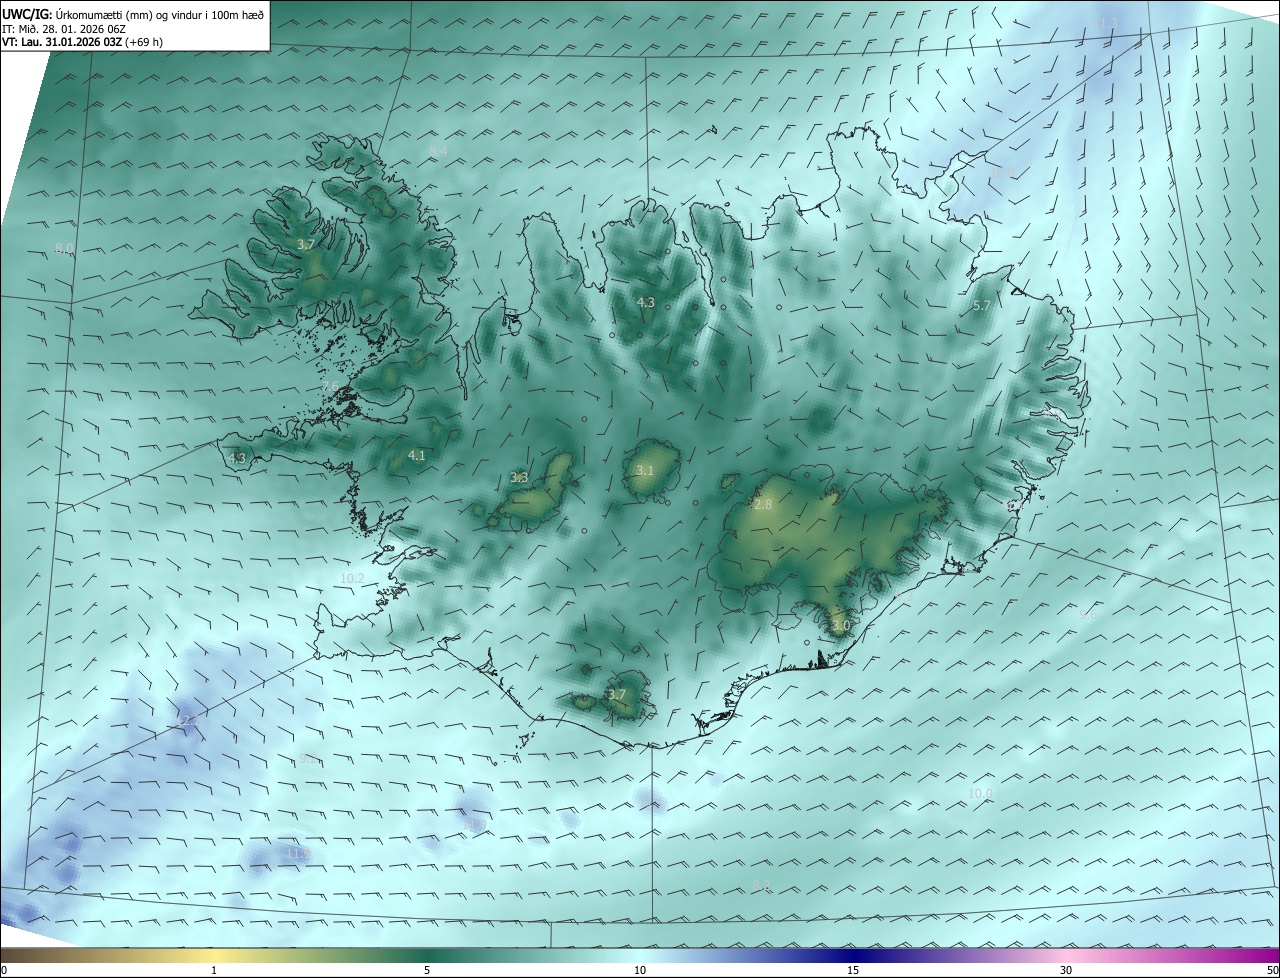Image resolution: width=1280 pixels, height=978 pixels.
Task: Click the 10.0 value over the southeast sea
Action: pyautogui.click(x=980, y=794)
